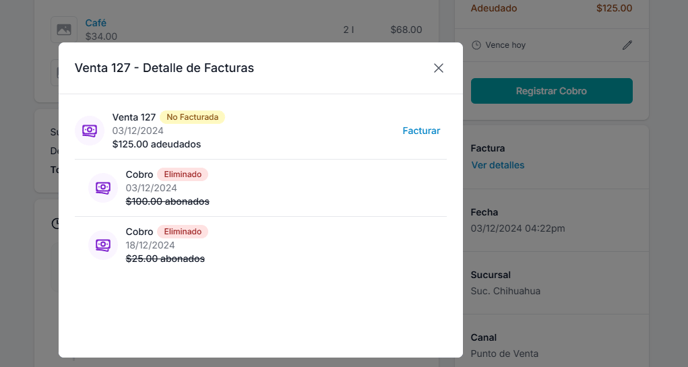The width and height of the screenshot is (688, 367).
Task: Click the Venta 127 money icon
Action: (x=90, y=130)
